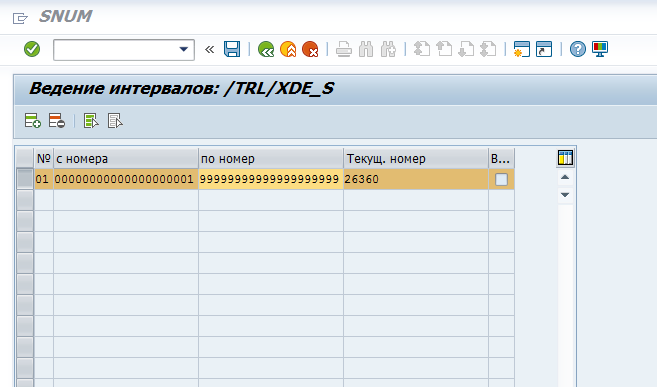The width and height of the screenshot is (657, 387).
Task: Click the table scroll down arrow
Action: (x=565, y=195)
